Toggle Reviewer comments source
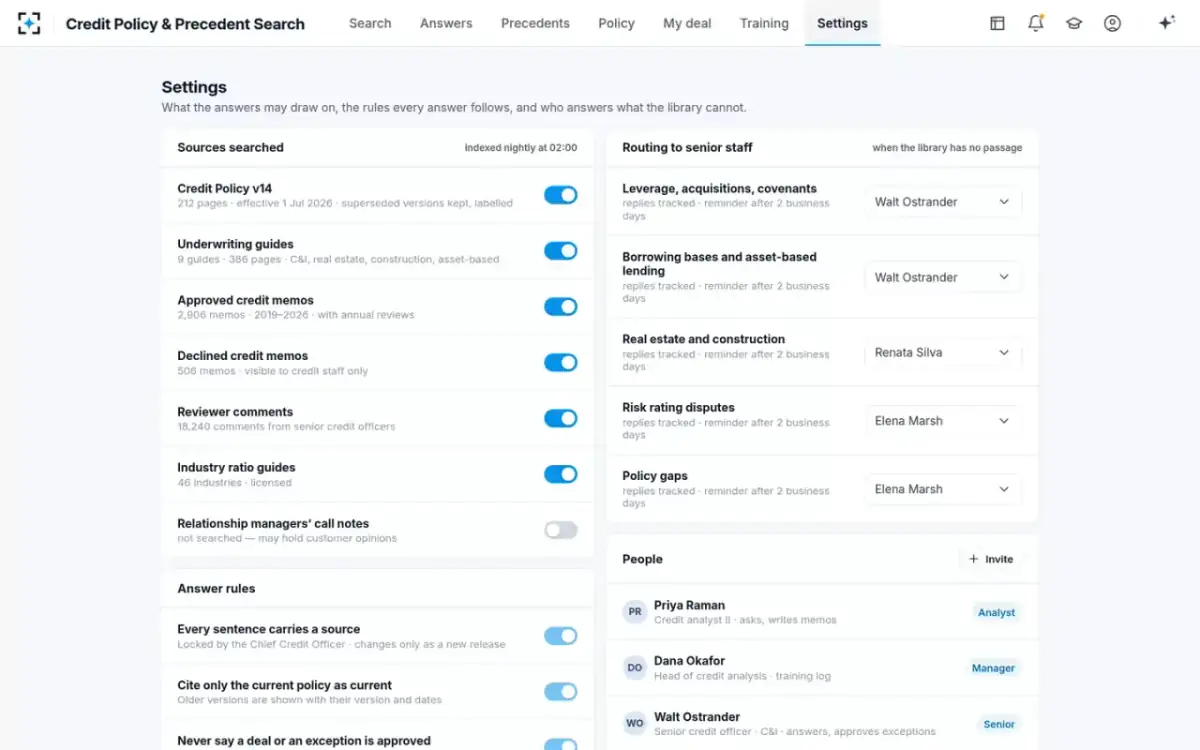Screen dimensions: 1200x750 pyautogui.click(x=561, y=418)
